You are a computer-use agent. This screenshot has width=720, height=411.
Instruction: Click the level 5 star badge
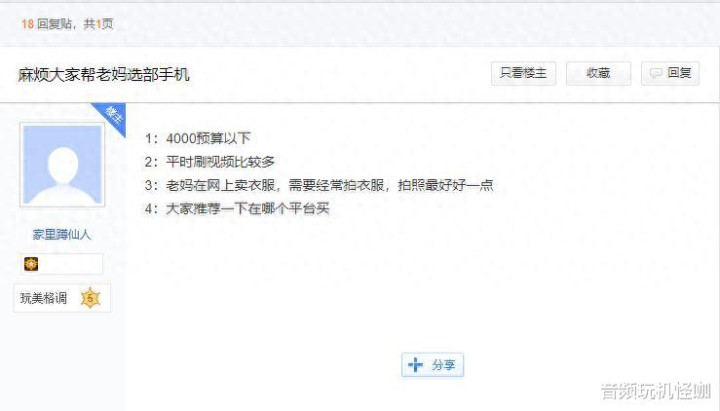pyautogui.click(x=90, y=298)
